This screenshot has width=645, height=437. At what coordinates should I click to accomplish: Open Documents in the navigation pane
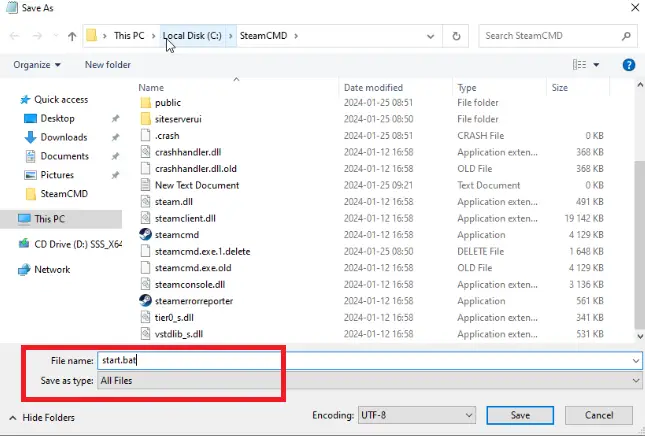click(x=65, y=156)
